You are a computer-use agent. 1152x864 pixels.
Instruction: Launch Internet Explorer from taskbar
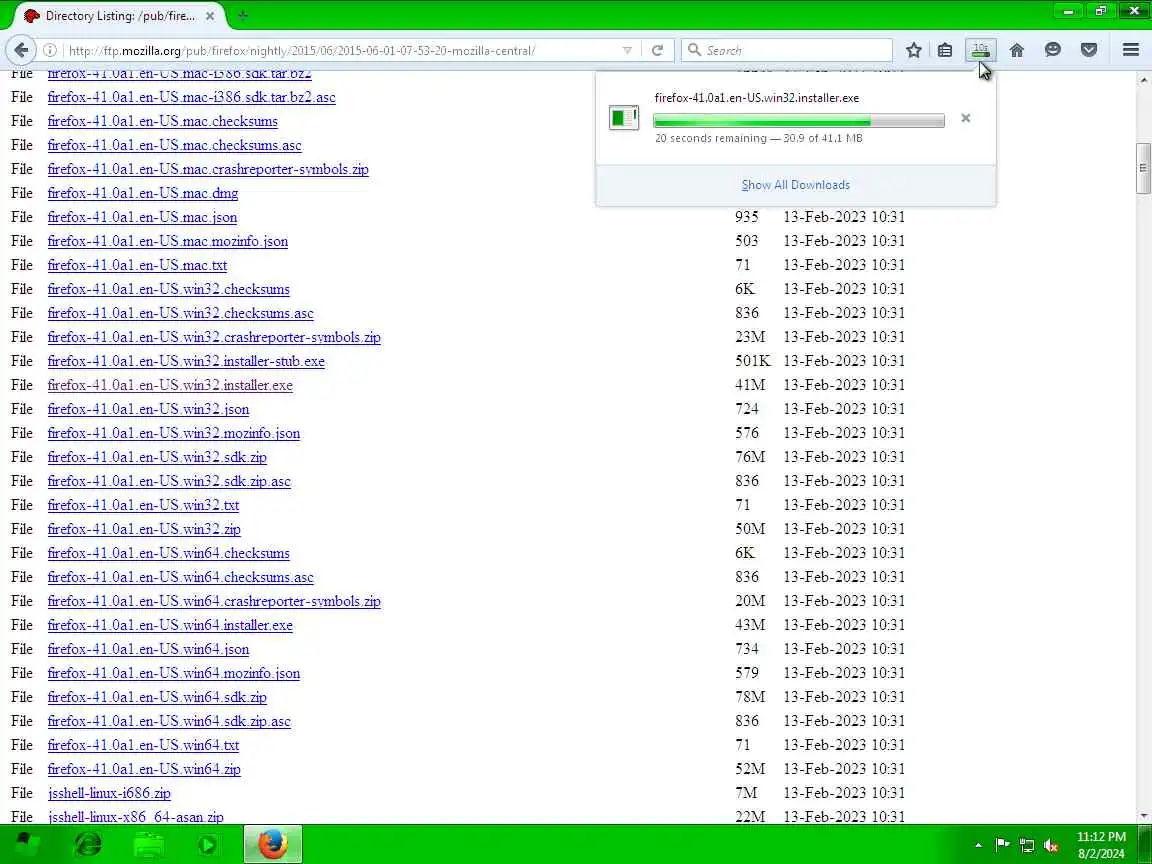pos(88,844)
